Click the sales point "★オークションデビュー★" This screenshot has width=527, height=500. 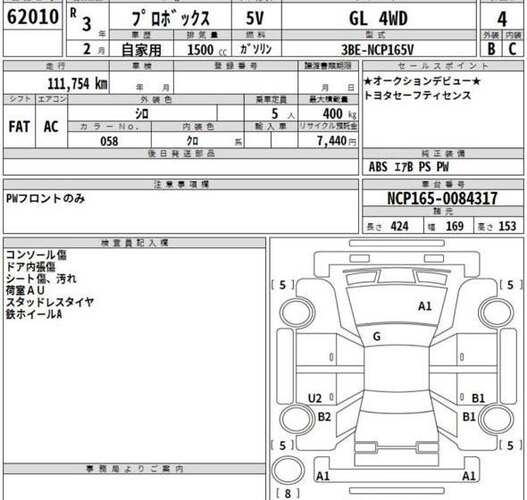(422, 81)
